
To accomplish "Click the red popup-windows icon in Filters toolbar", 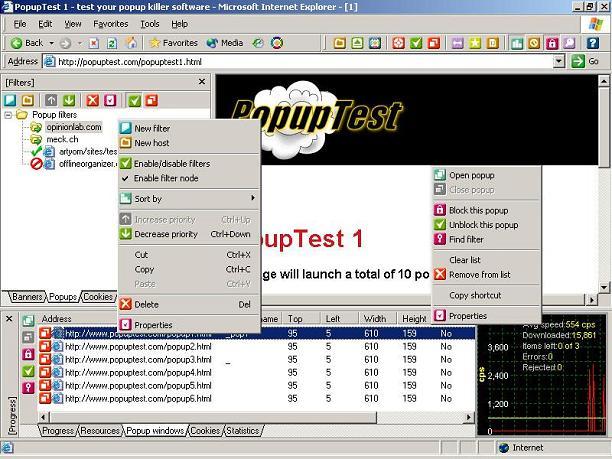I will click(x=151, y=100).
